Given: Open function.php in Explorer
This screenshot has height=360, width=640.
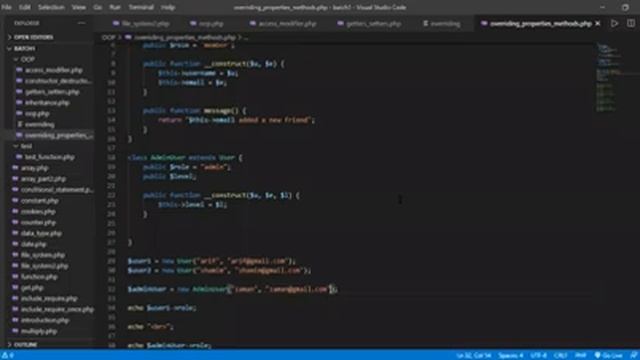Looking at the screenshot, I should click(x=39, y=277).
